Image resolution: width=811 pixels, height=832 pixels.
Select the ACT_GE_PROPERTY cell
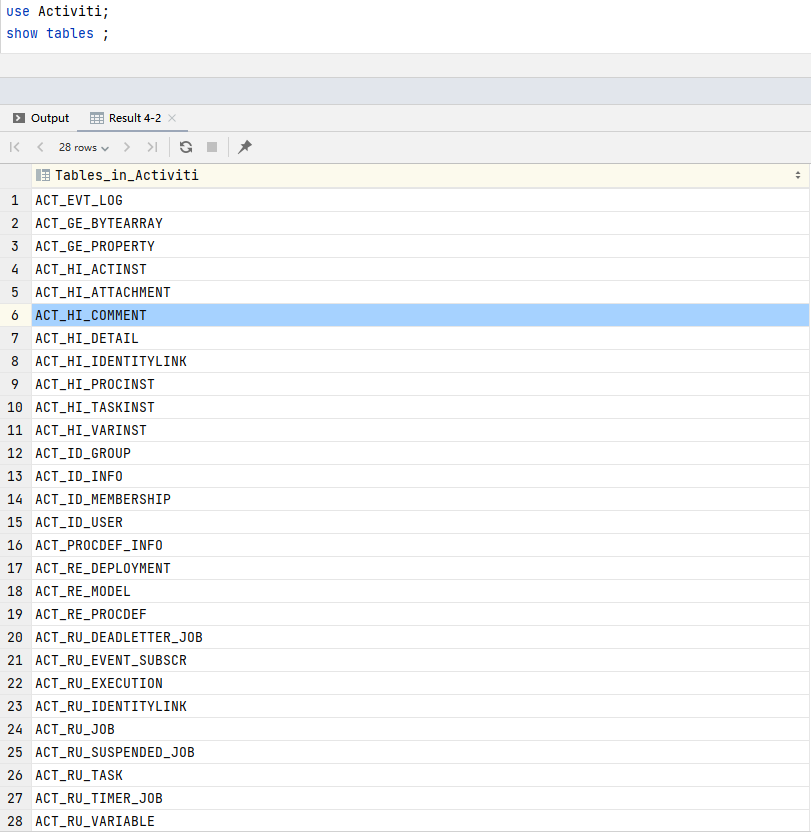click(420, 246)
